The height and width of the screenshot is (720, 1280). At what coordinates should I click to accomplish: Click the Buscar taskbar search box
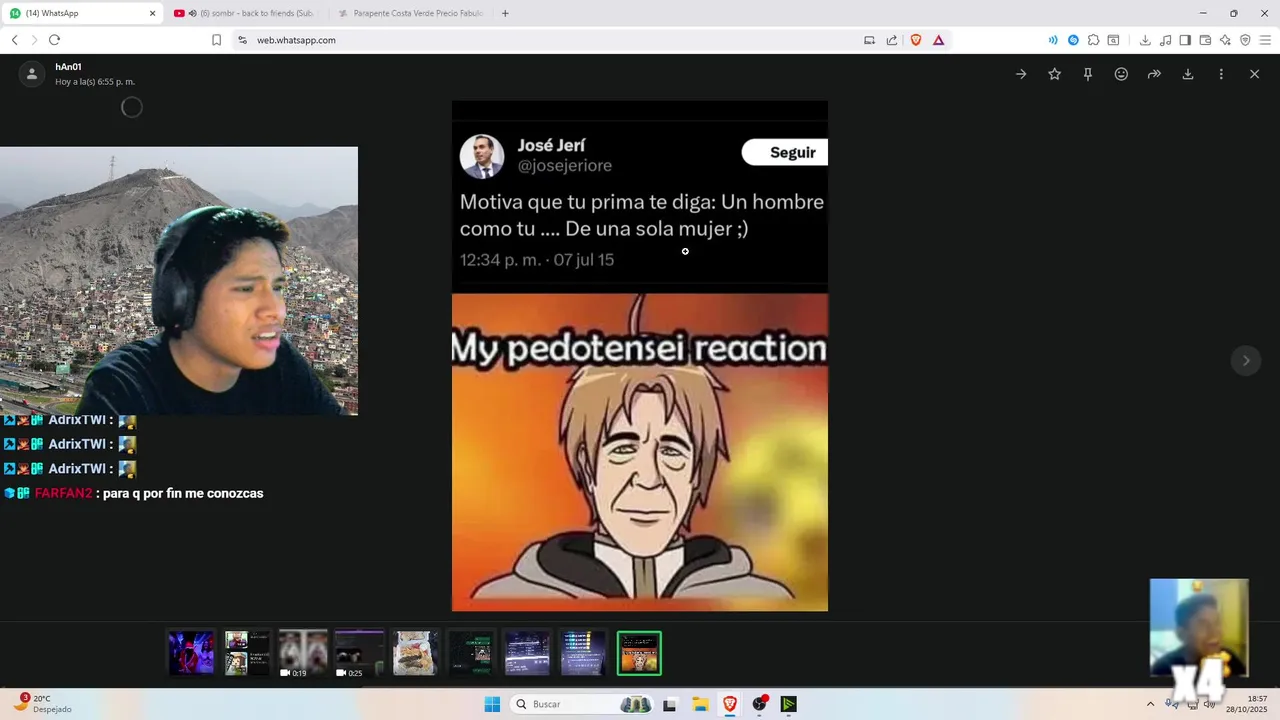582,704
